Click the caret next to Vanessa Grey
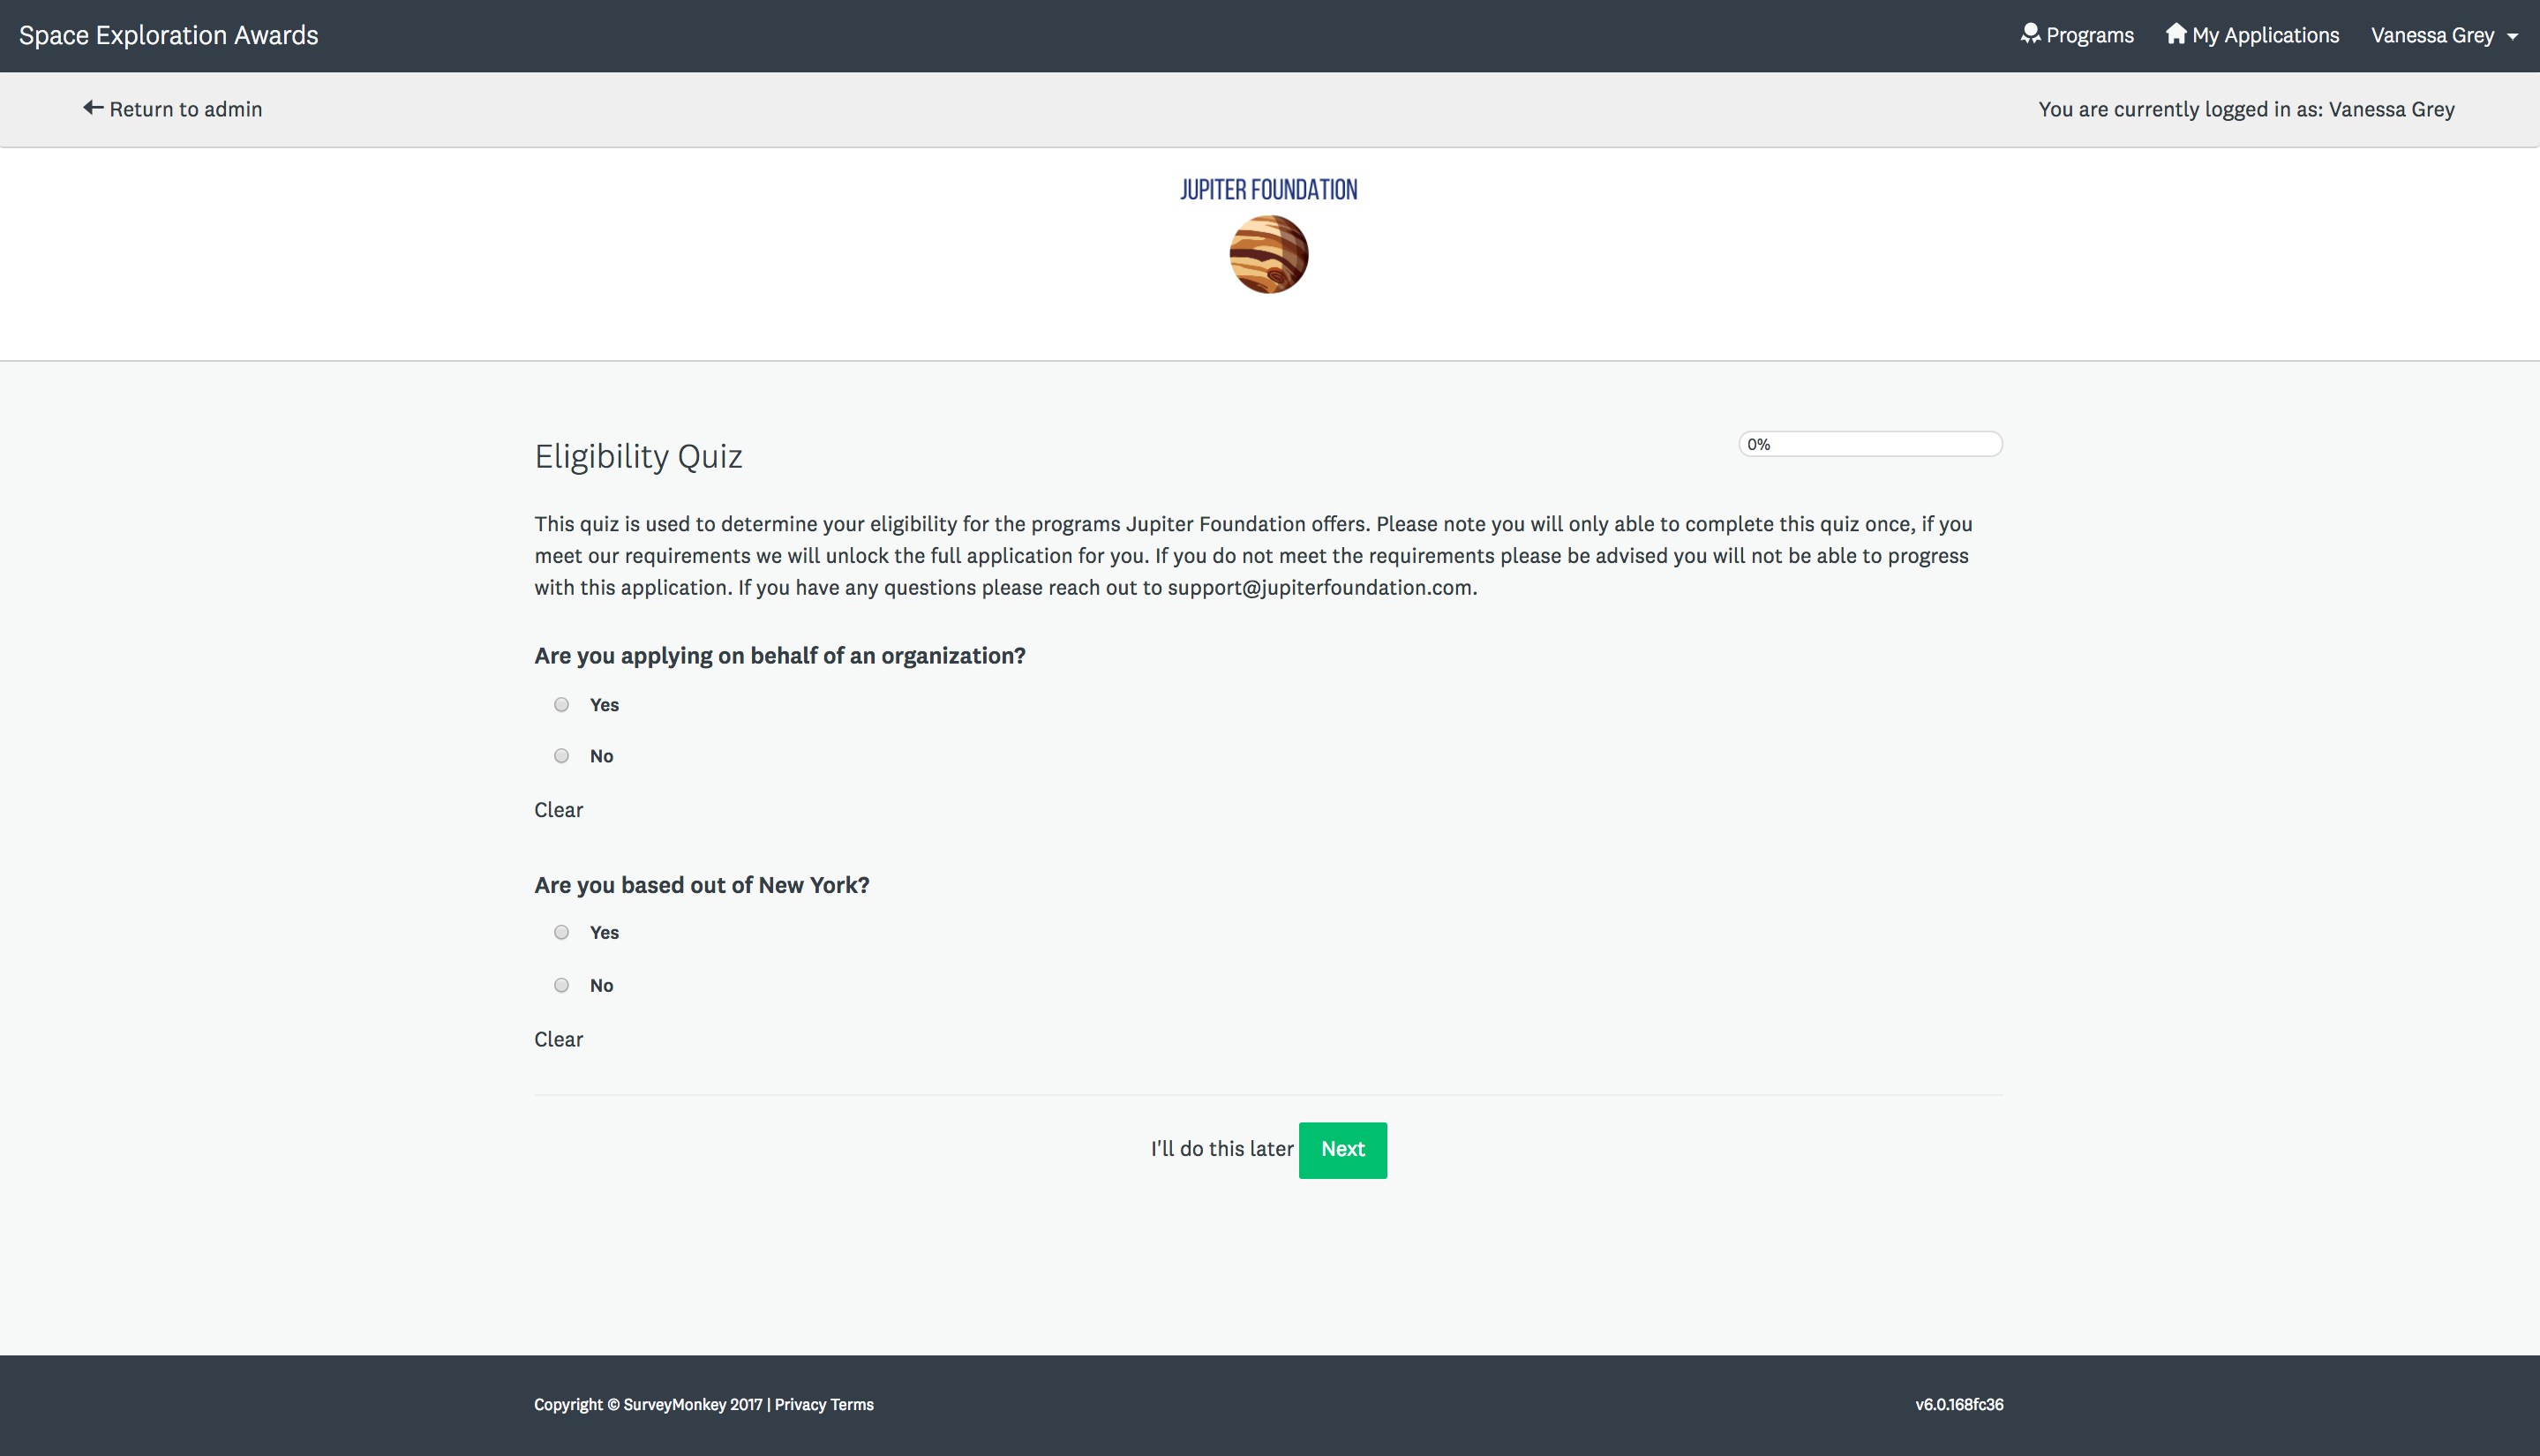2540x1456 pixels. 2512,37
